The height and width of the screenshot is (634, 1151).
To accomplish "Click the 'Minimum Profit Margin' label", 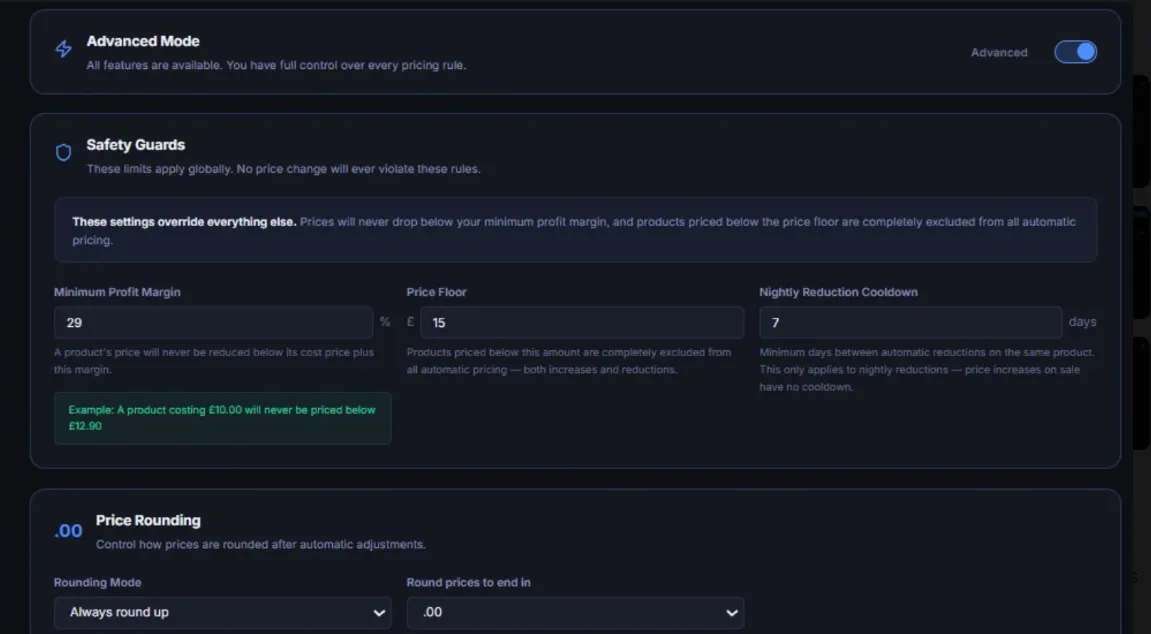I will pos(117,292).
